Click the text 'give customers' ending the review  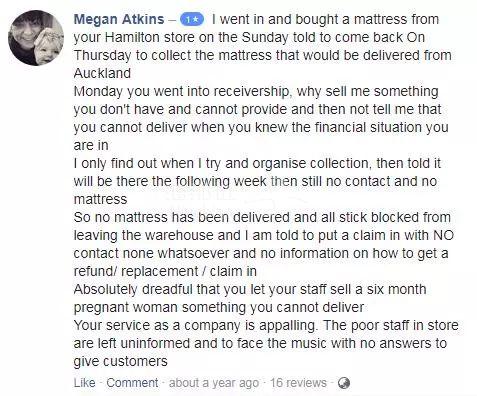click(120, 361)
